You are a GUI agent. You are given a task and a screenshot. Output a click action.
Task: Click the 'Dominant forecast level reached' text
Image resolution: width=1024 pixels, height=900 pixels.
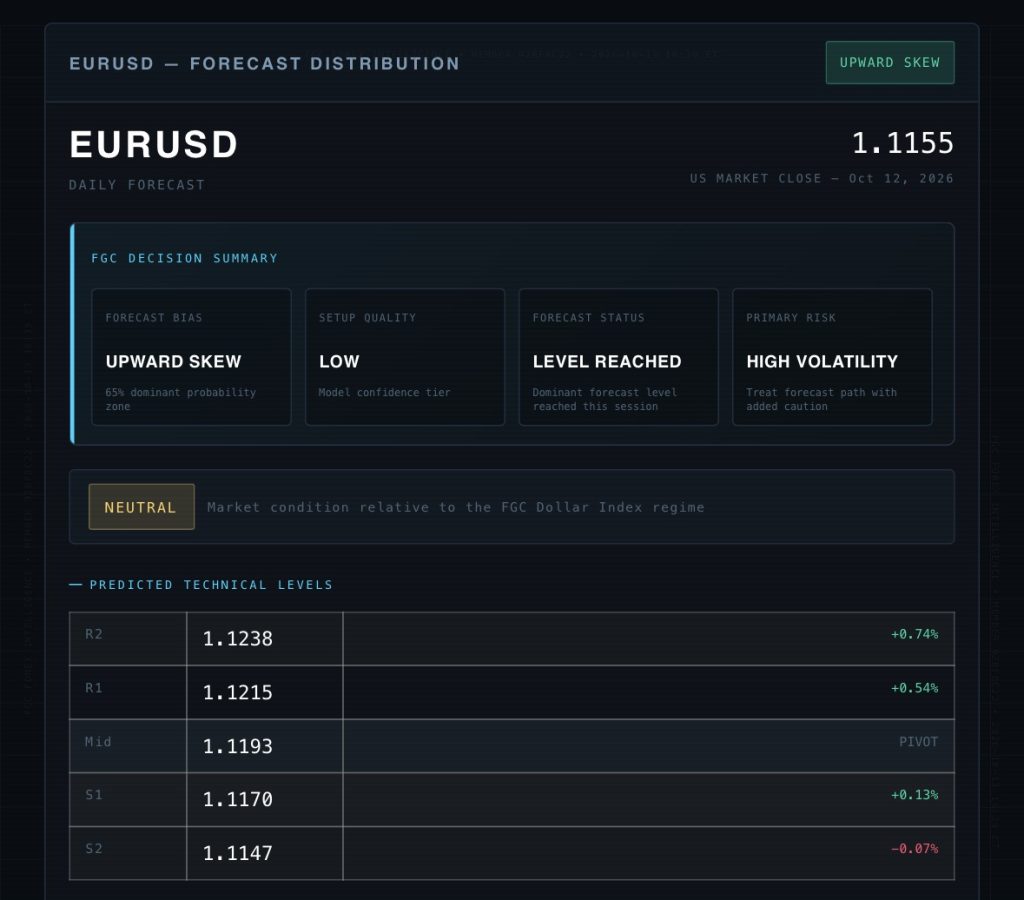tap(605, 399)
